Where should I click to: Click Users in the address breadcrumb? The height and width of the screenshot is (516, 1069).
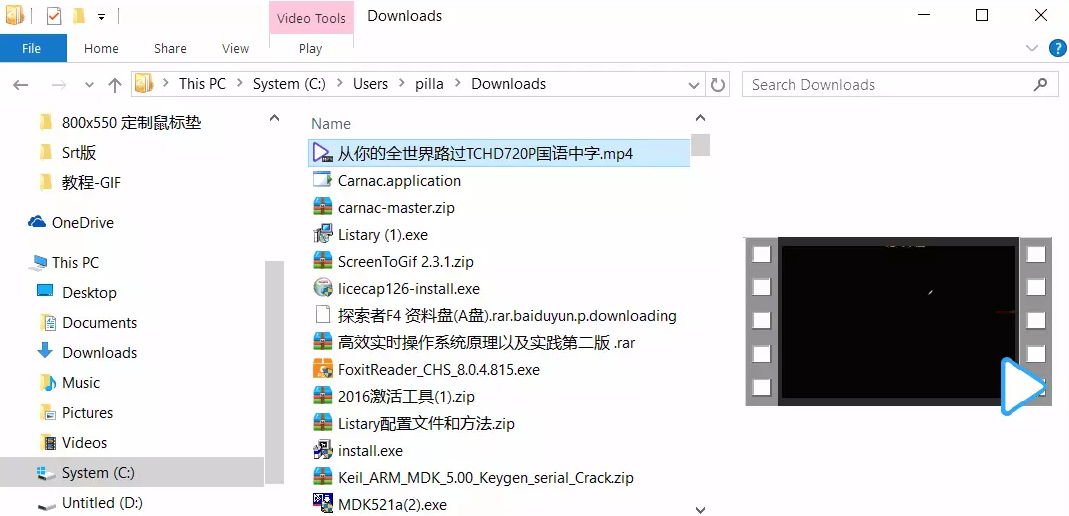pos(370,84)
